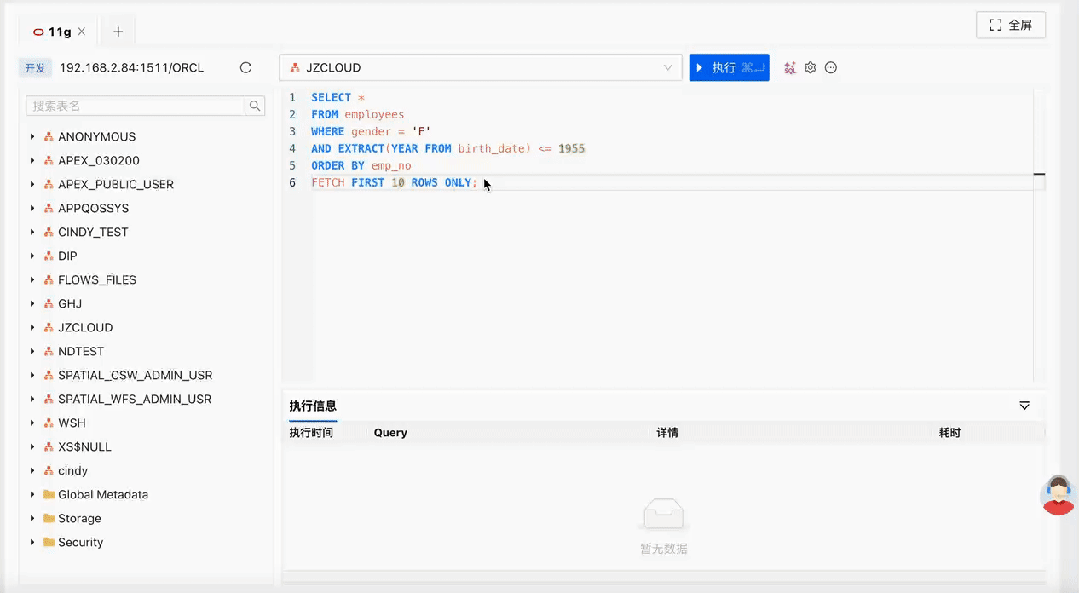Expand the APEX_030200 schema node

(x=31, y=160)
